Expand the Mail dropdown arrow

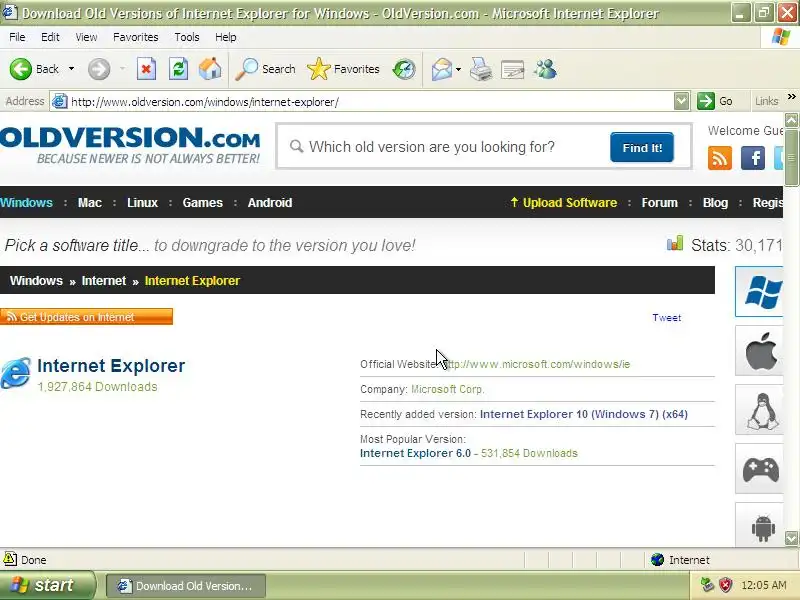[x=458, y=69]
